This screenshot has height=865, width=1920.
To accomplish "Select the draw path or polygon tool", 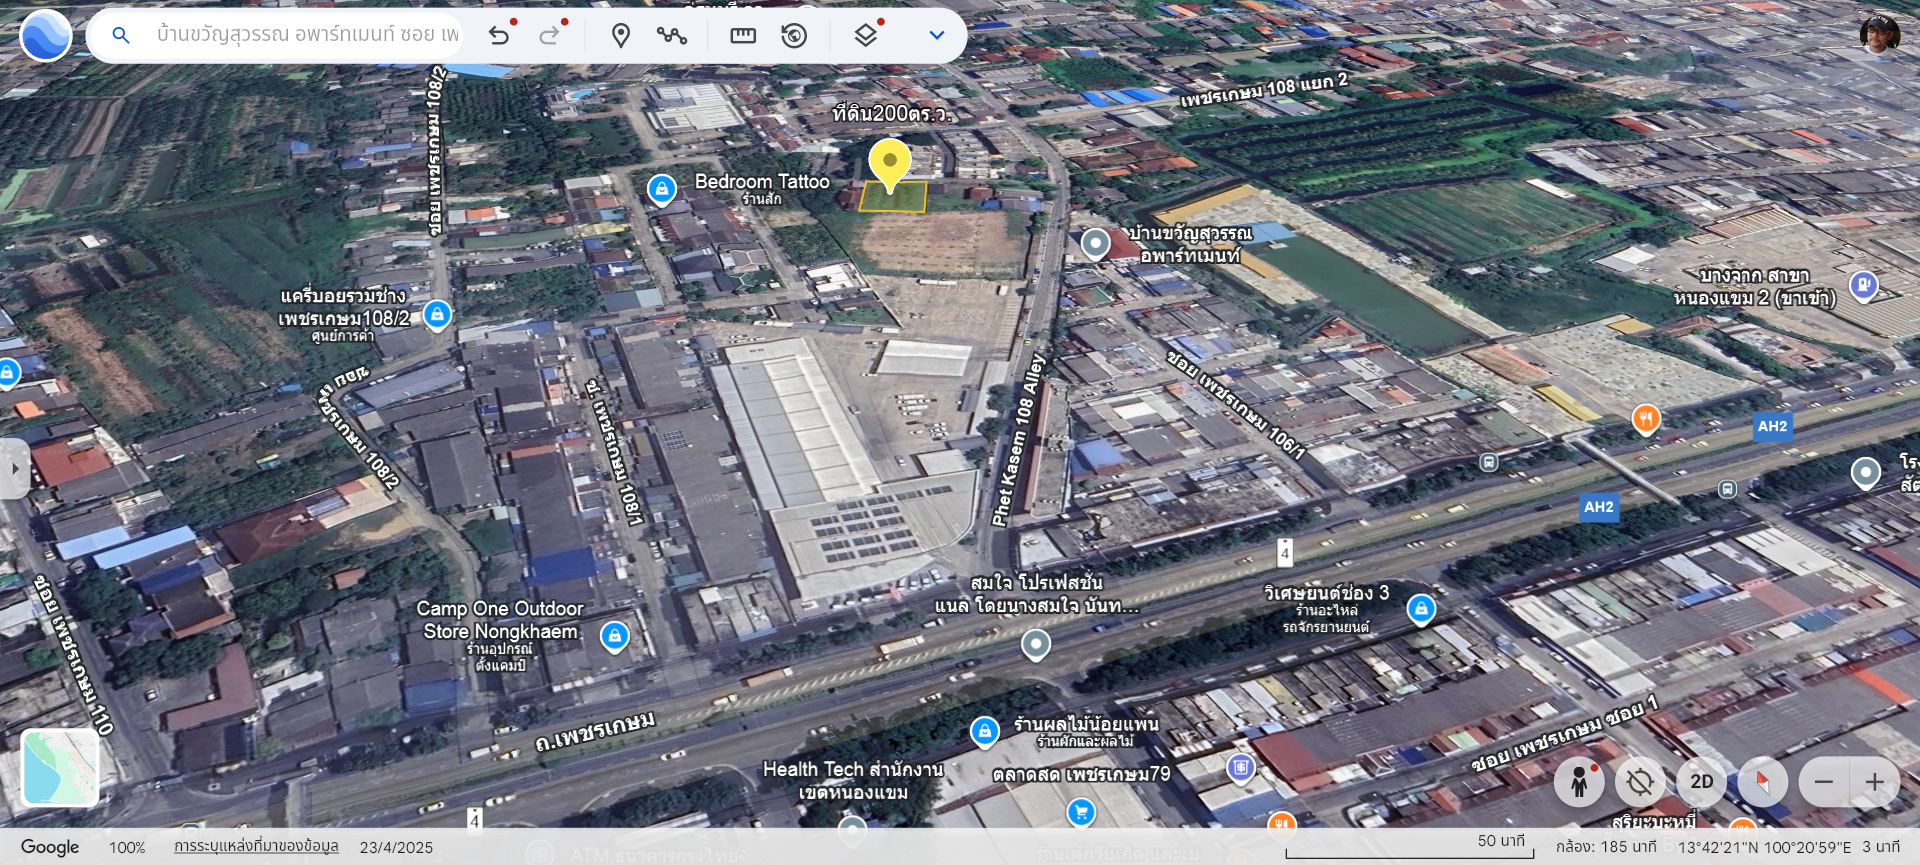I will click(x=671, y=36).
